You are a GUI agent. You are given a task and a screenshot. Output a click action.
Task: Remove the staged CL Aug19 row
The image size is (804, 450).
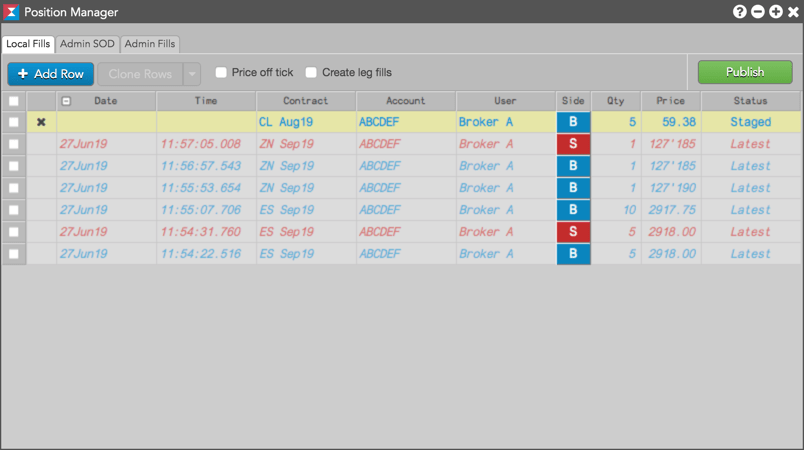coord(41,122)
